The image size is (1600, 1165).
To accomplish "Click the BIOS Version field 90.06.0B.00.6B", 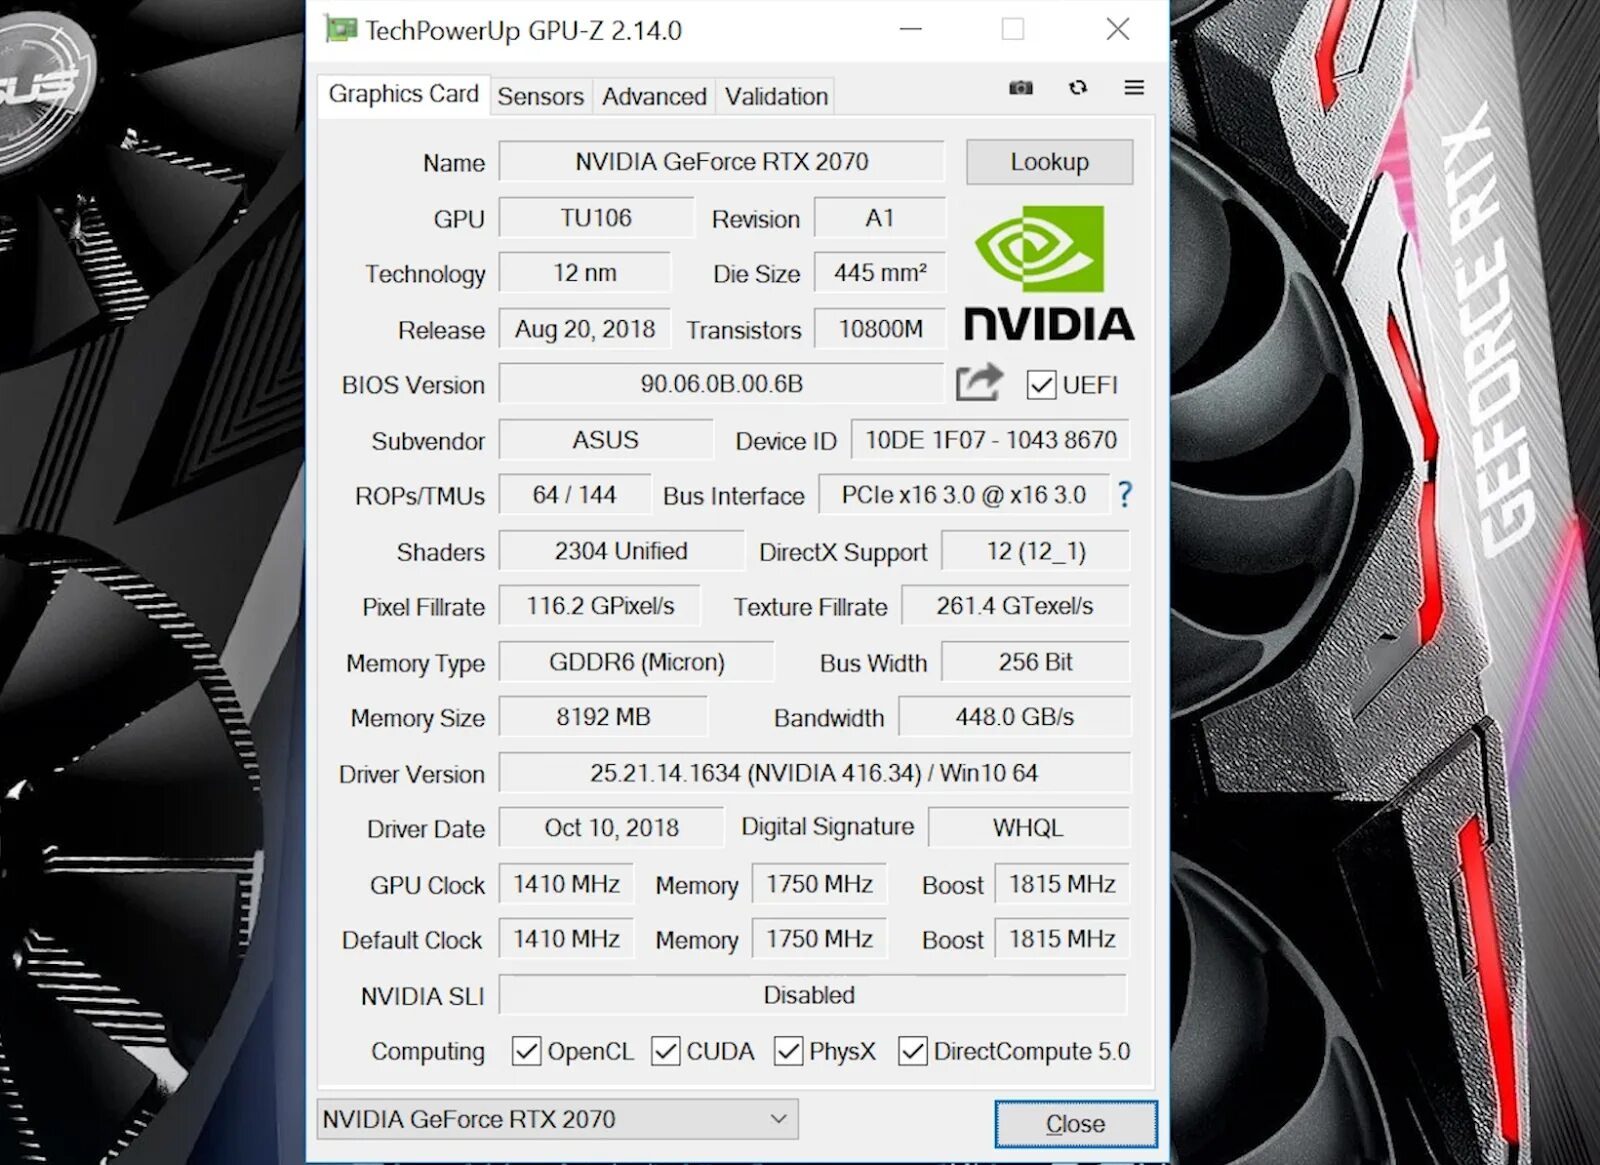I will pyautogui.click(x=721, y=384).
